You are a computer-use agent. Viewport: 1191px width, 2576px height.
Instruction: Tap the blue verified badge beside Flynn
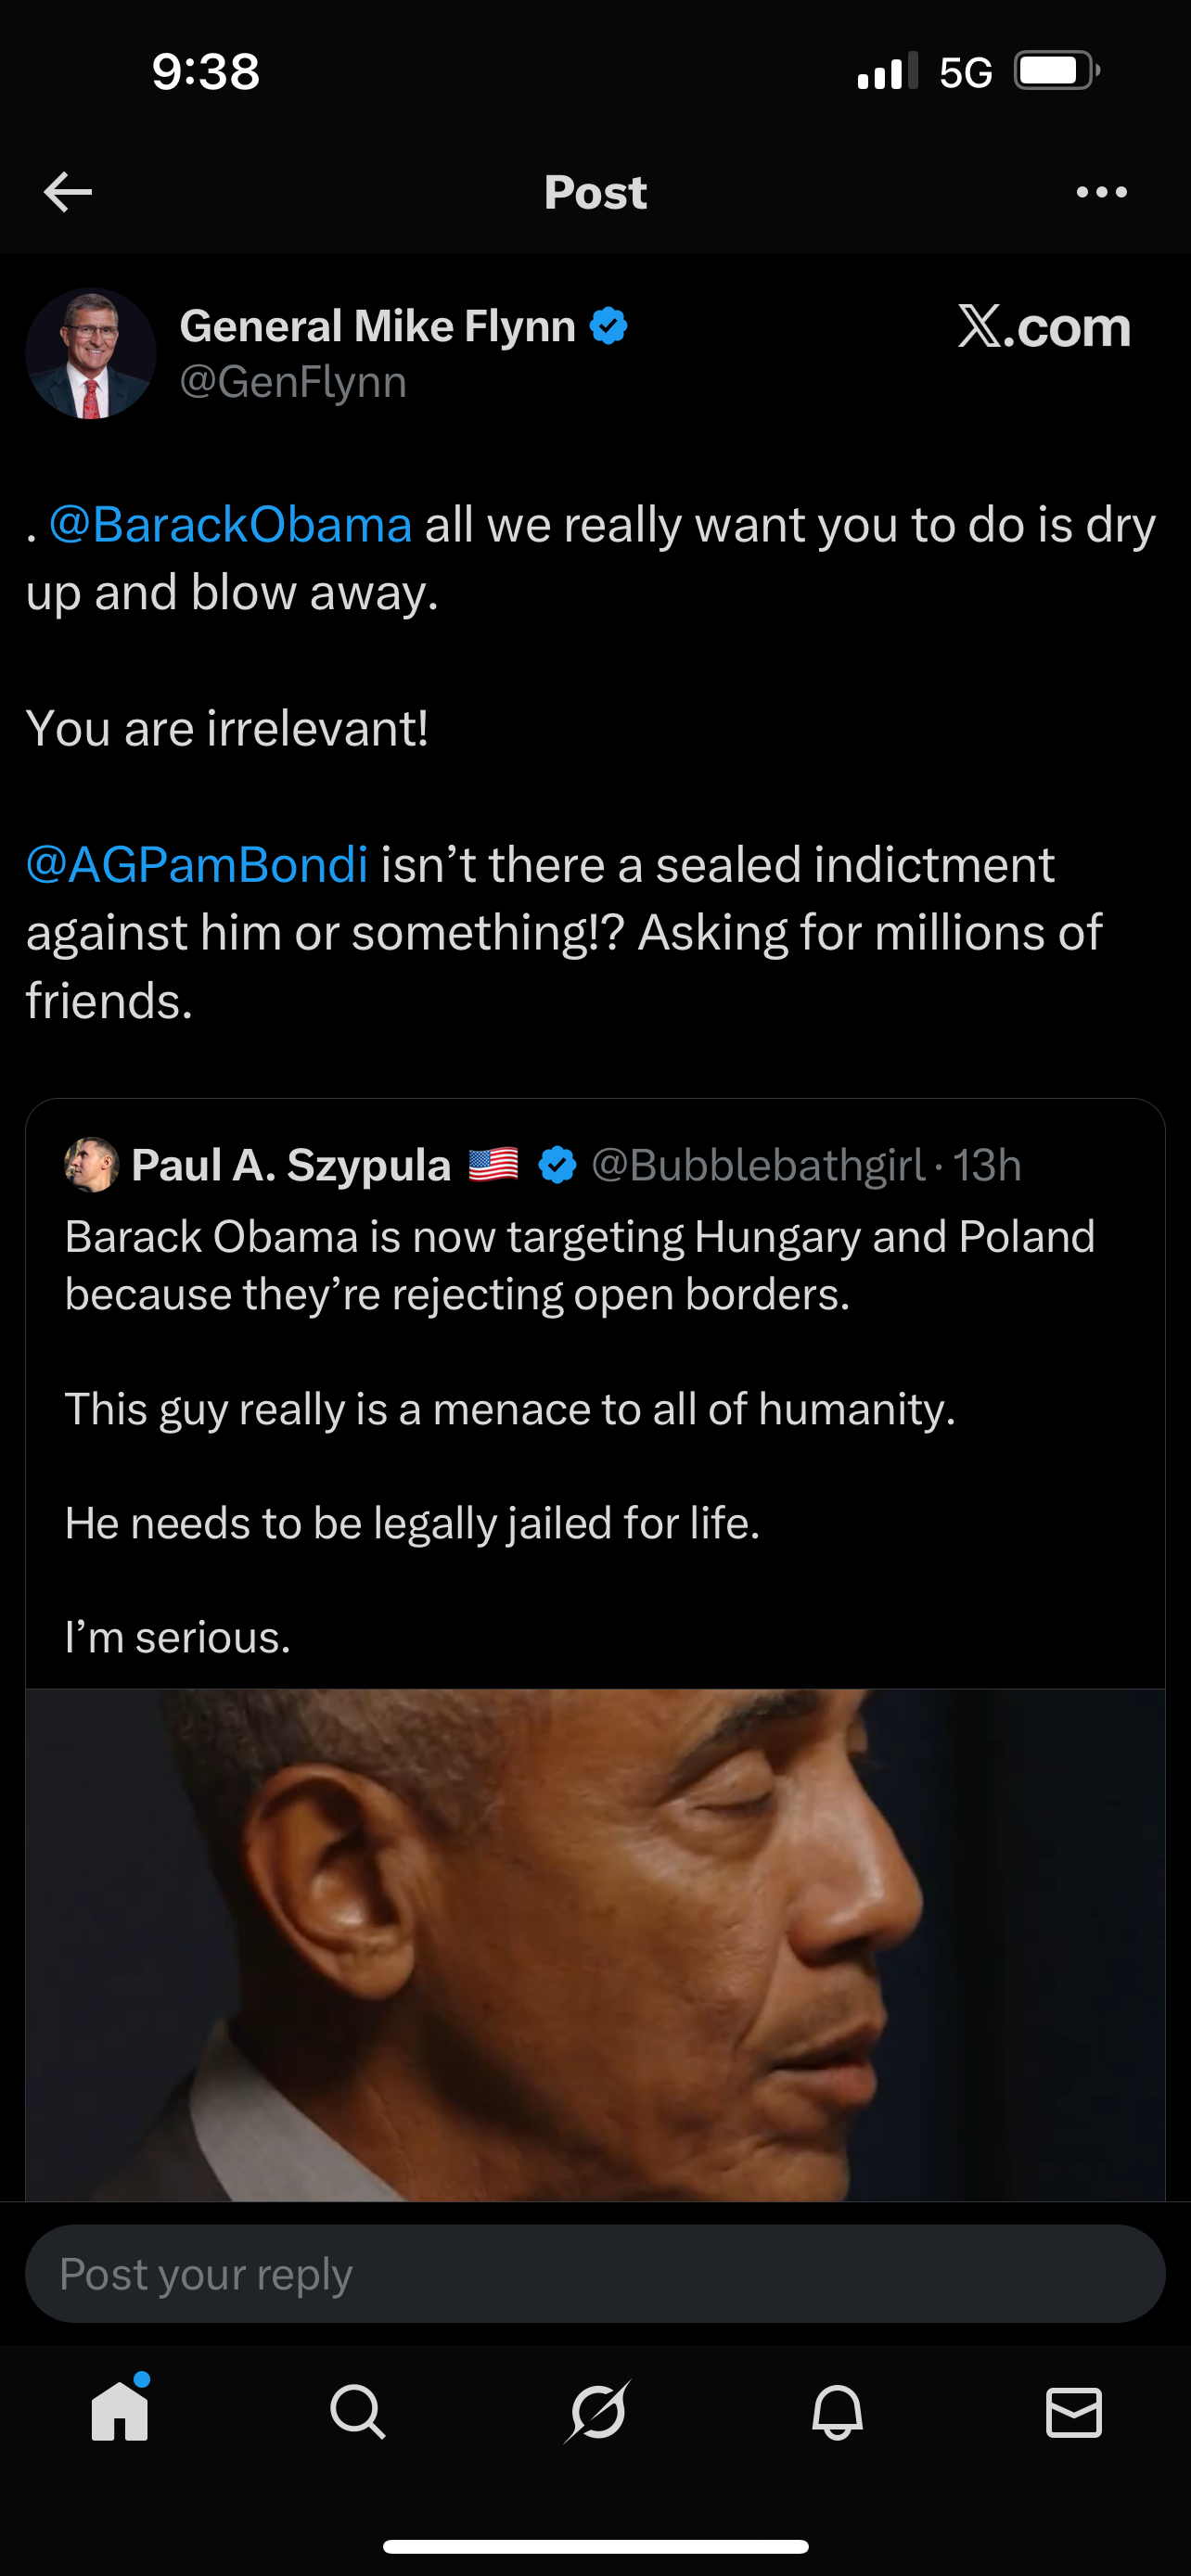click(x=609, y=327)
